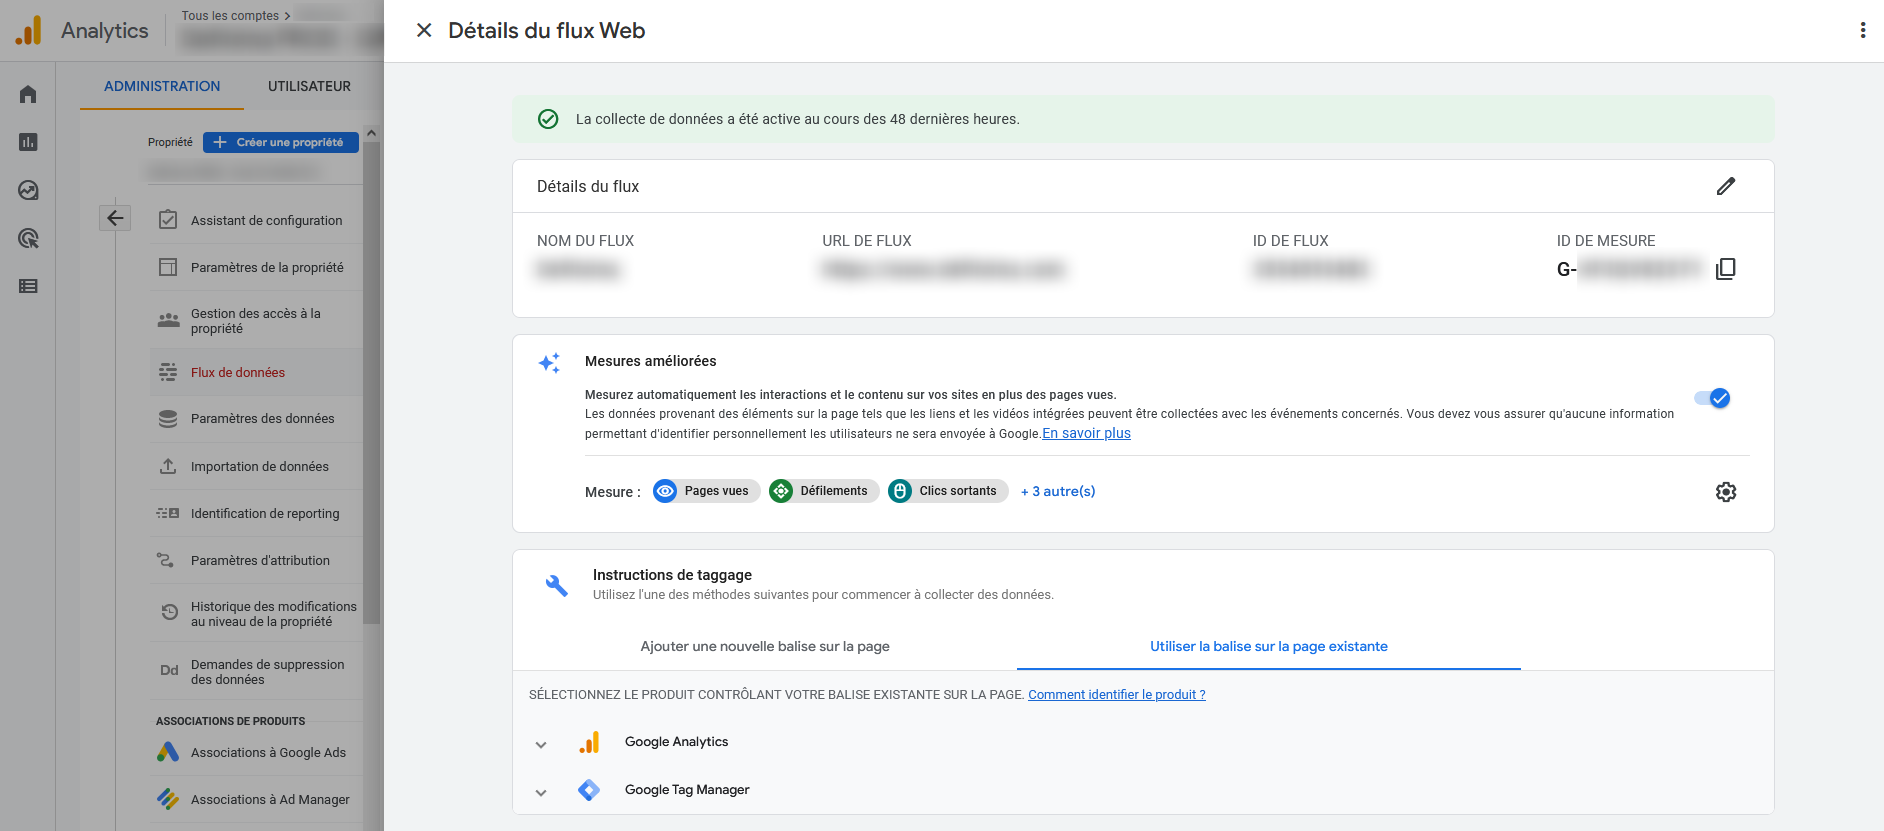The height and width of the screenshot is (831, 1884).
Task: Open Paramètres d'attribution
Action: pyautogui.click(x=257, y=560)
